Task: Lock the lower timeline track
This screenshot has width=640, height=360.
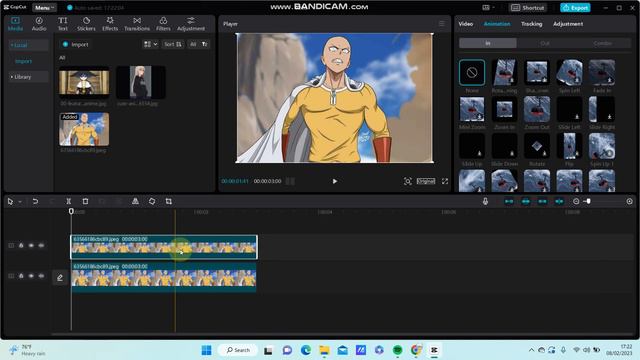Action: click(x=21, y=276)
